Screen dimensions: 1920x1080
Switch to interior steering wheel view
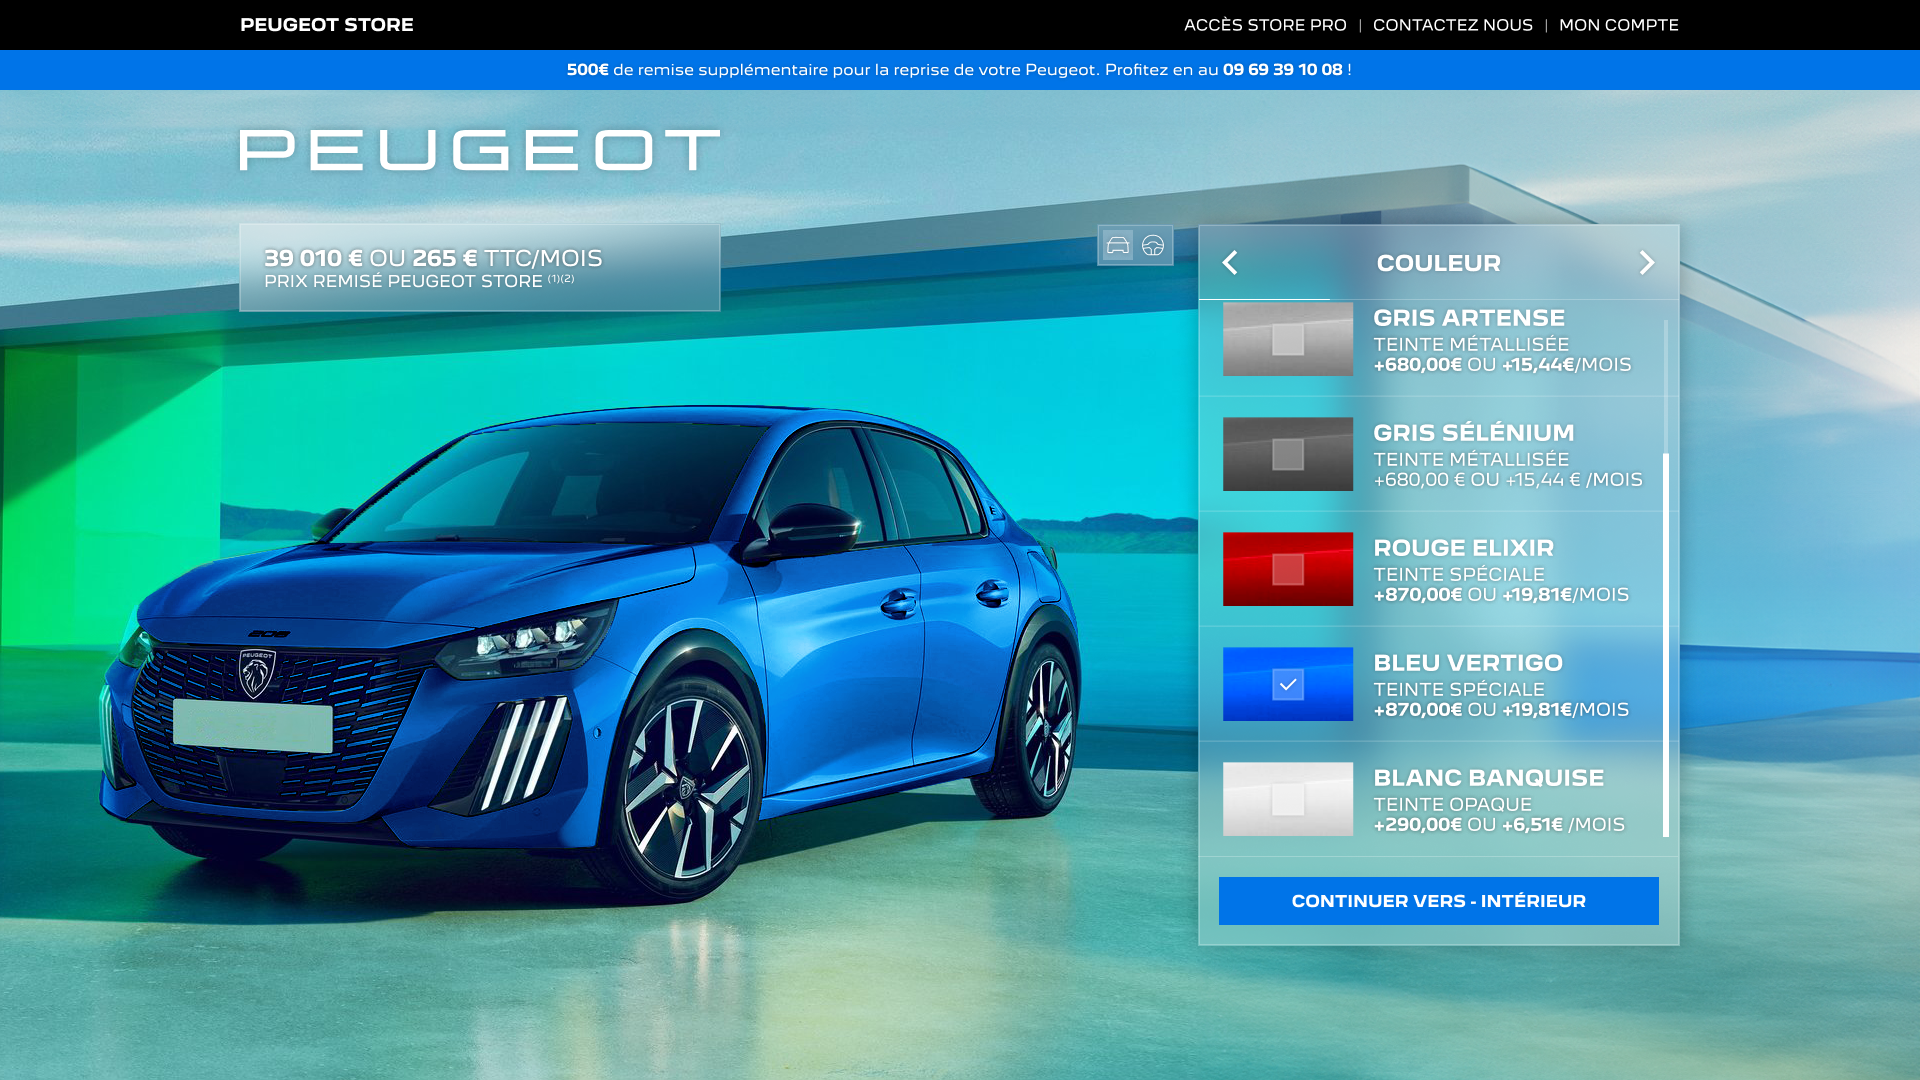tap(1153, 245)
